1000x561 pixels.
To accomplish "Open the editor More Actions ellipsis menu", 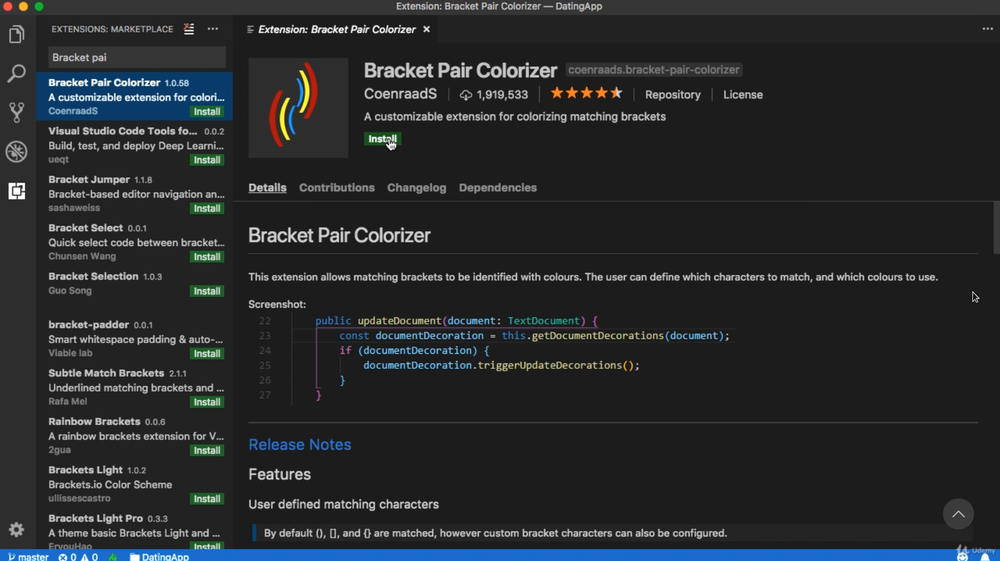I will pos(987,29).
